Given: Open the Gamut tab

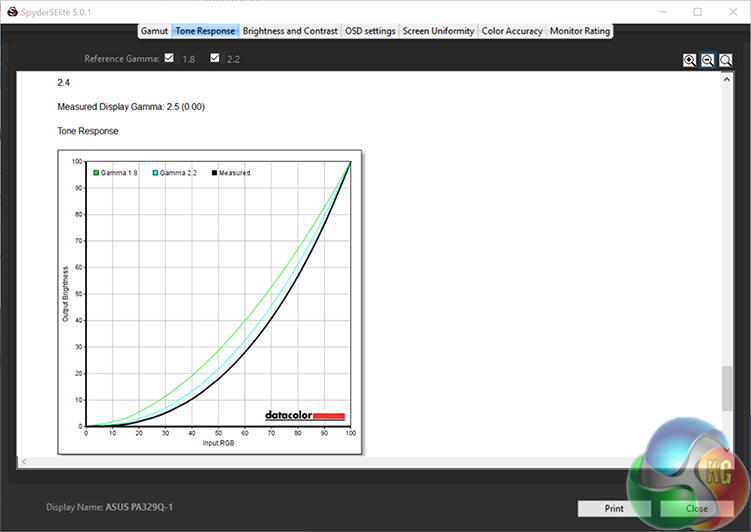Looking at the screenshot, I should pyautogui.click(x=154, y=31).
